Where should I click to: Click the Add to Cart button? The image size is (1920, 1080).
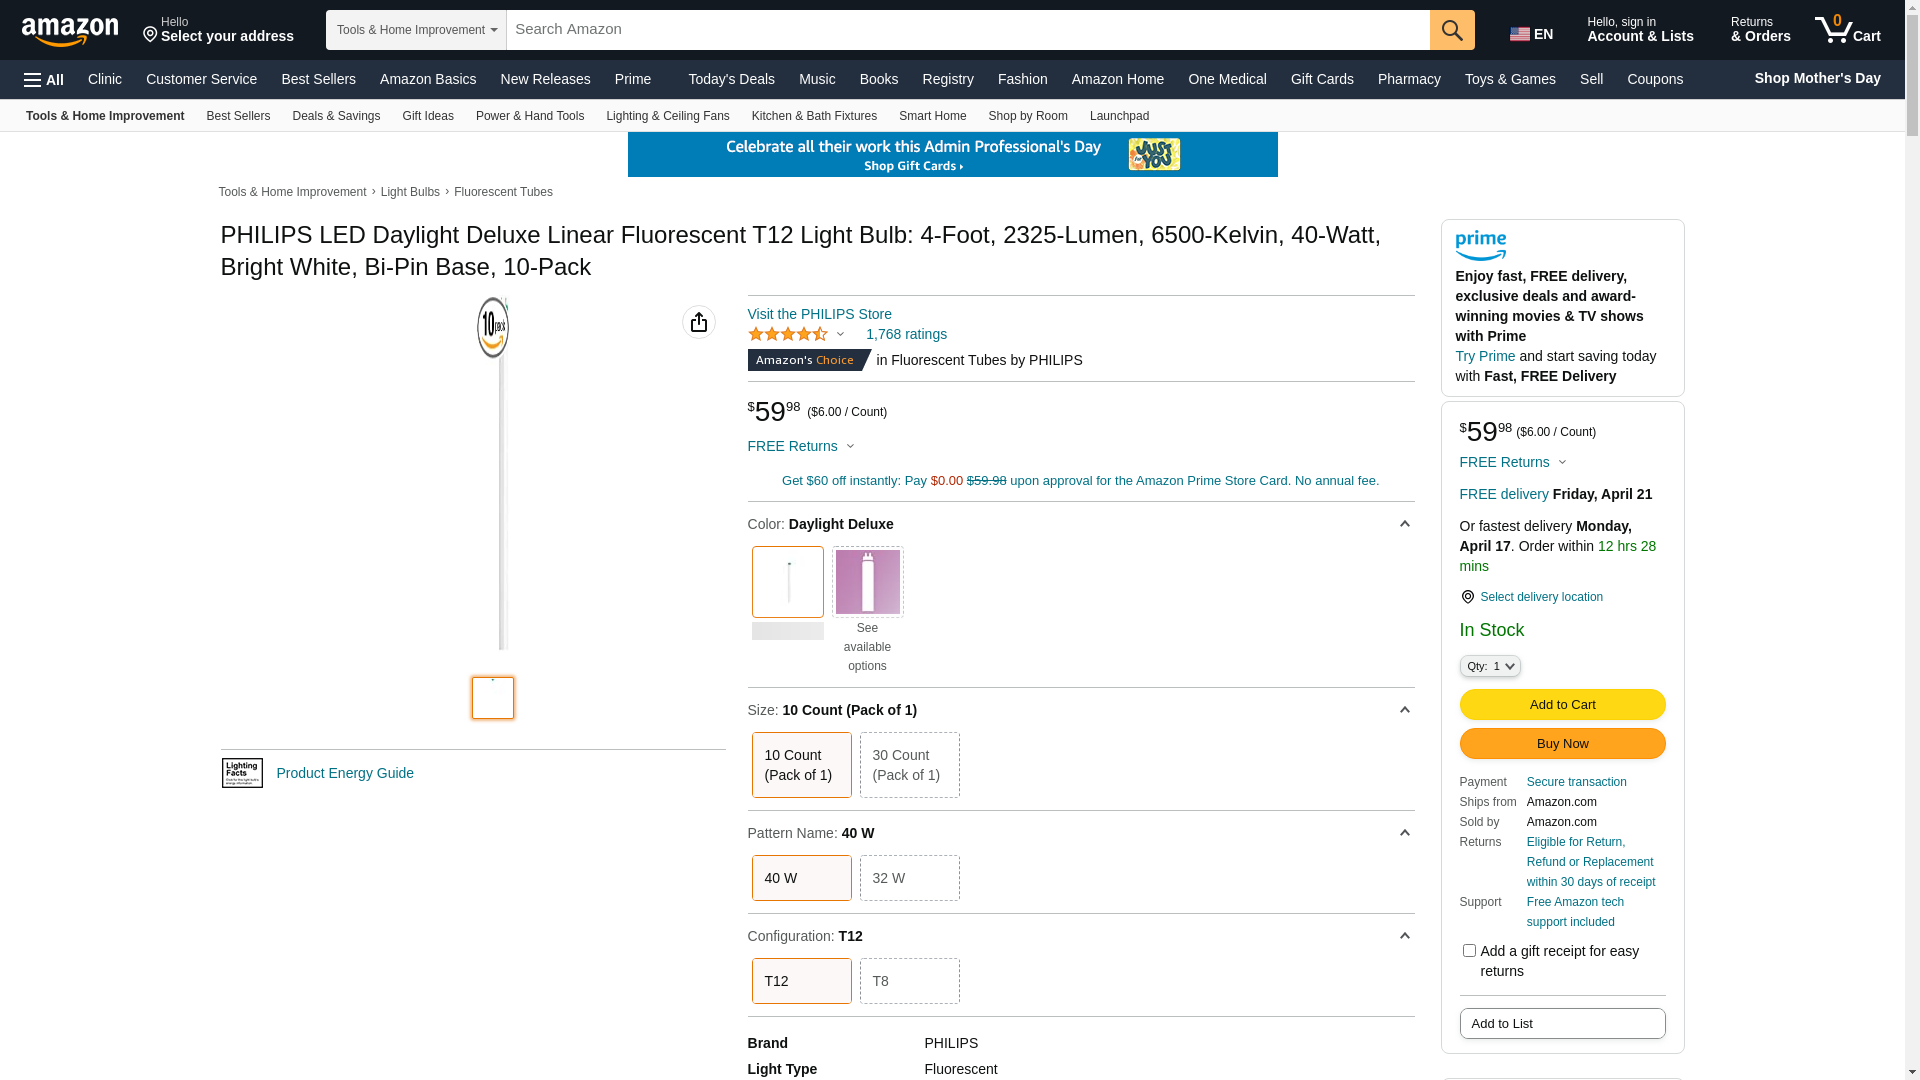[1562, 705]
